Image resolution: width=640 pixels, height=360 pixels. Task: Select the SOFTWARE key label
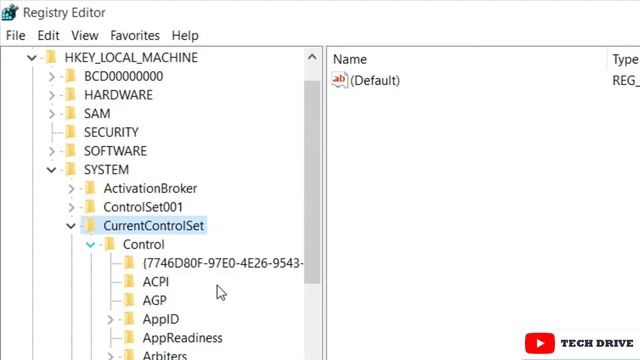click(x=116, y=151)
